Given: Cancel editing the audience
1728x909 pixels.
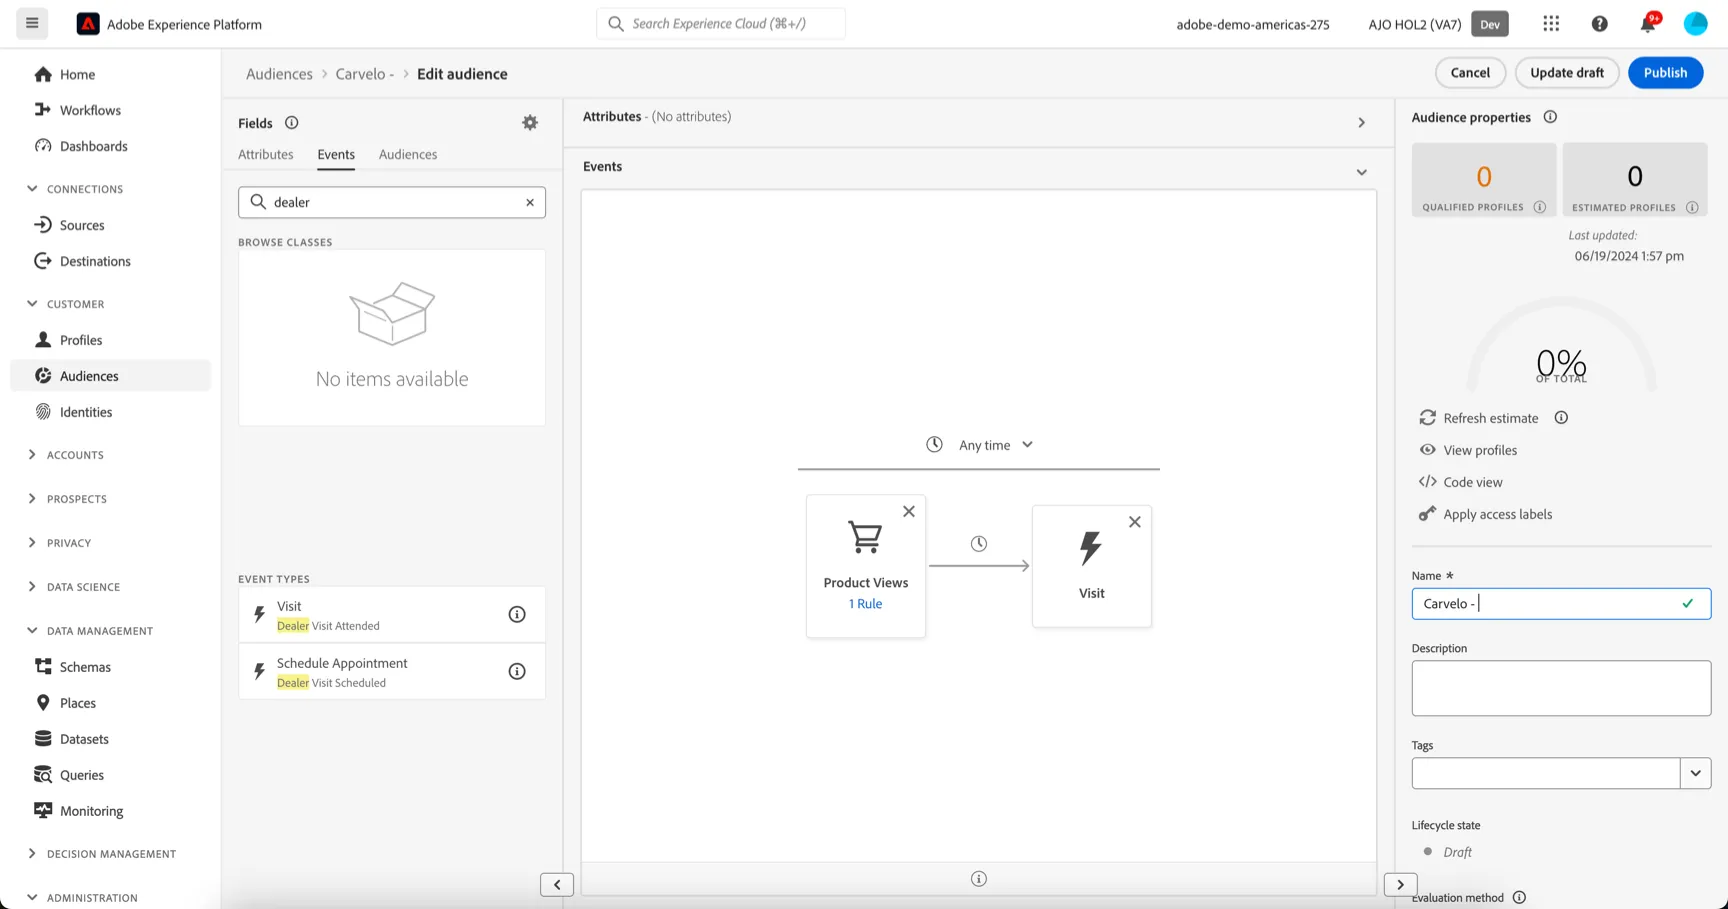Looking at the screenshot, I should 1470,72.
